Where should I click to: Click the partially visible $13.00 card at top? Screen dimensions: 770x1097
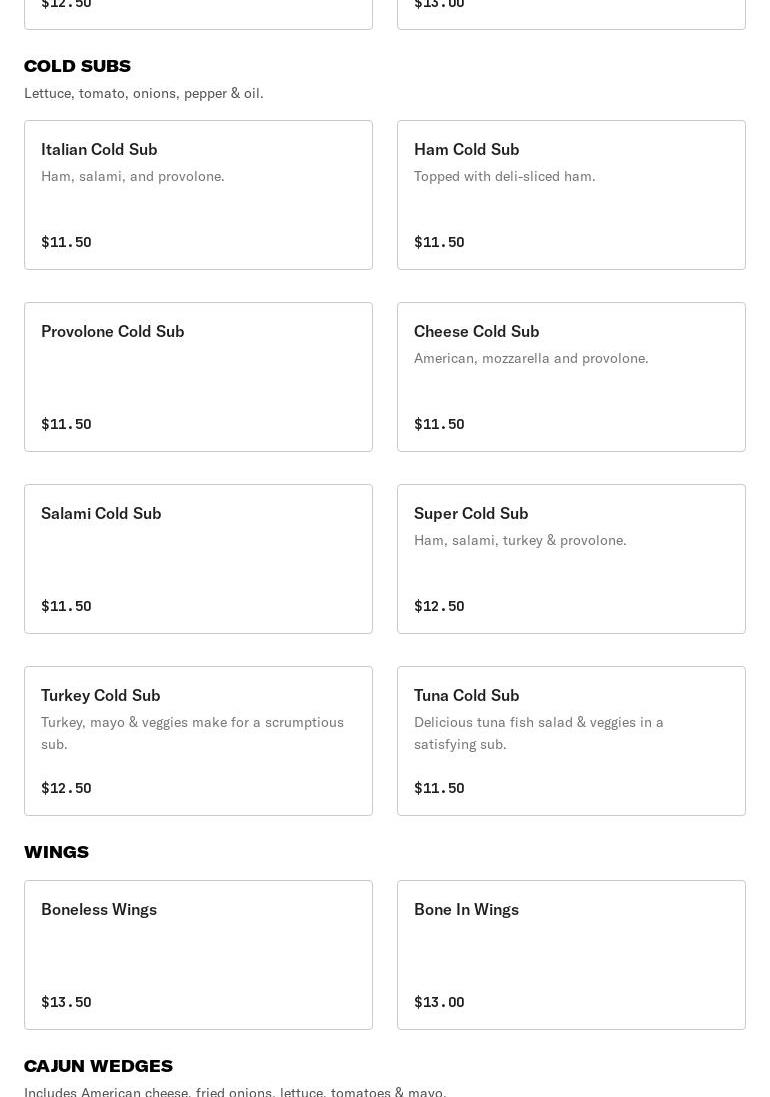(571, 12)
